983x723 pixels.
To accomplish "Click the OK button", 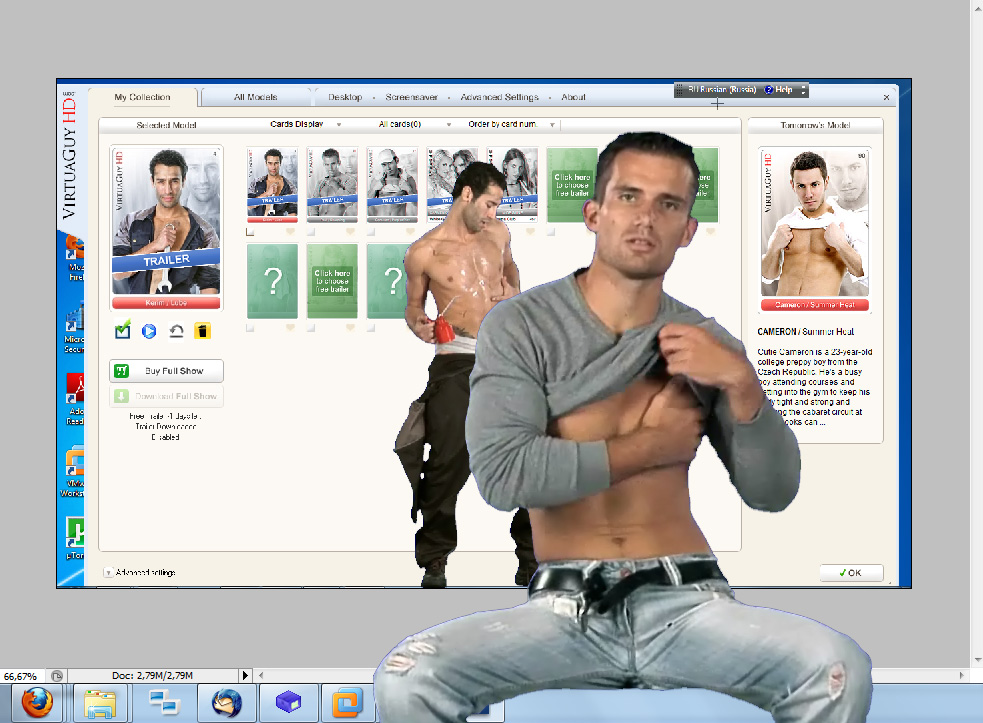I will tap(851, 573).
